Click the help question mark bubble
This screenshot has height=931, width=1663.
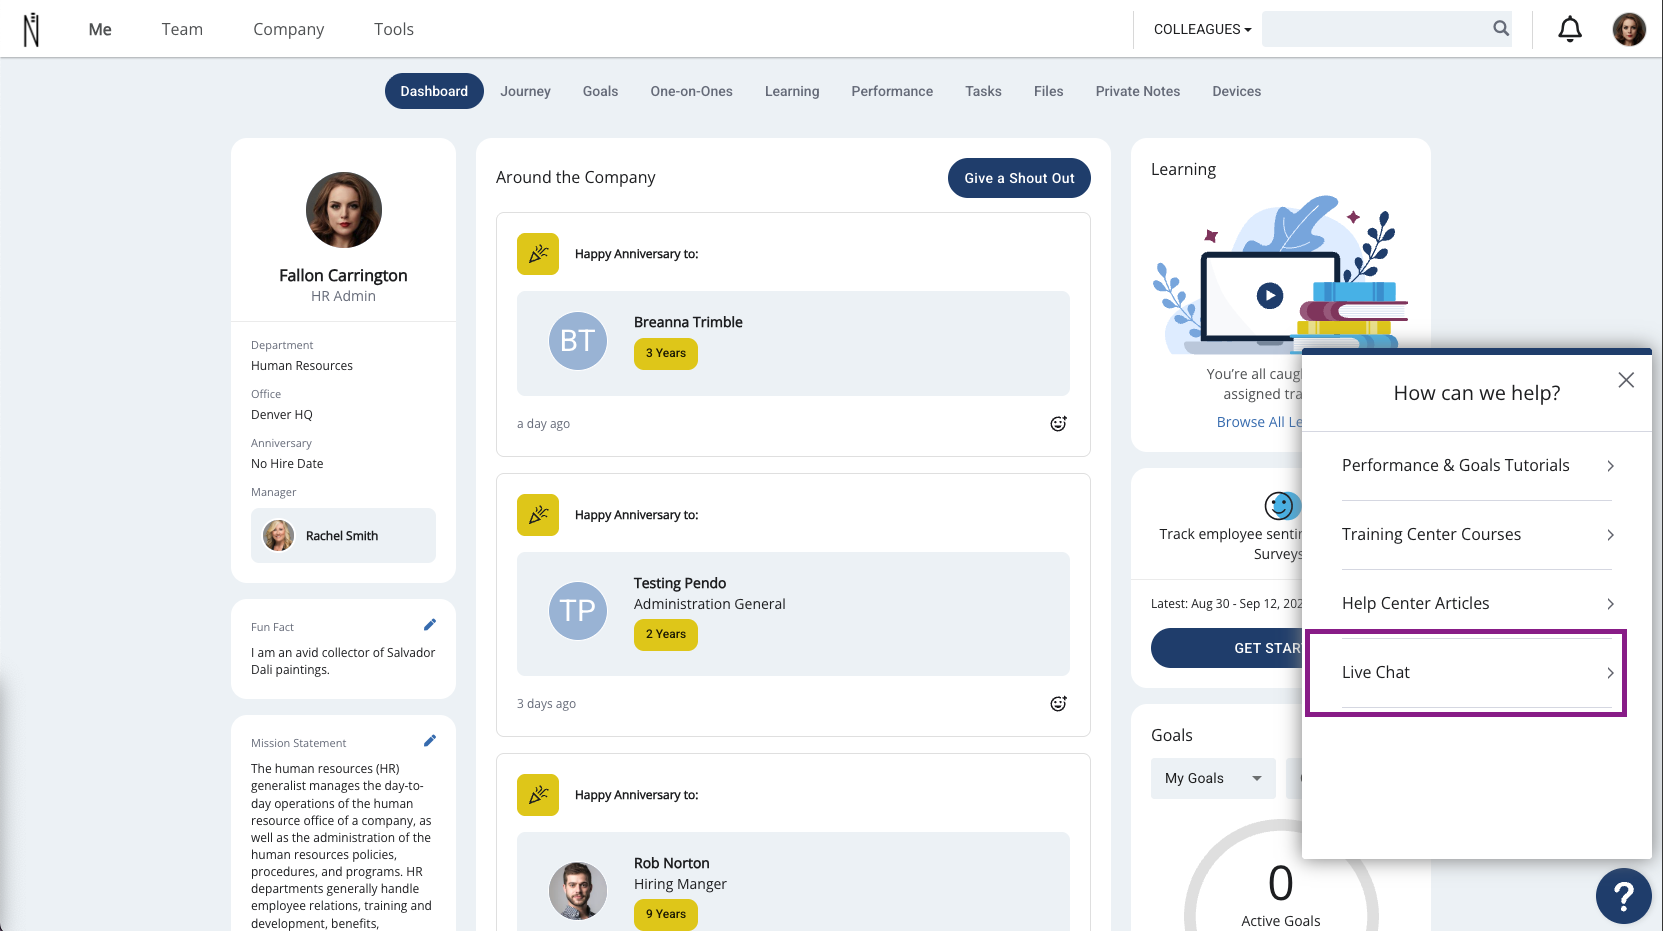click(x=1623, y=896)
